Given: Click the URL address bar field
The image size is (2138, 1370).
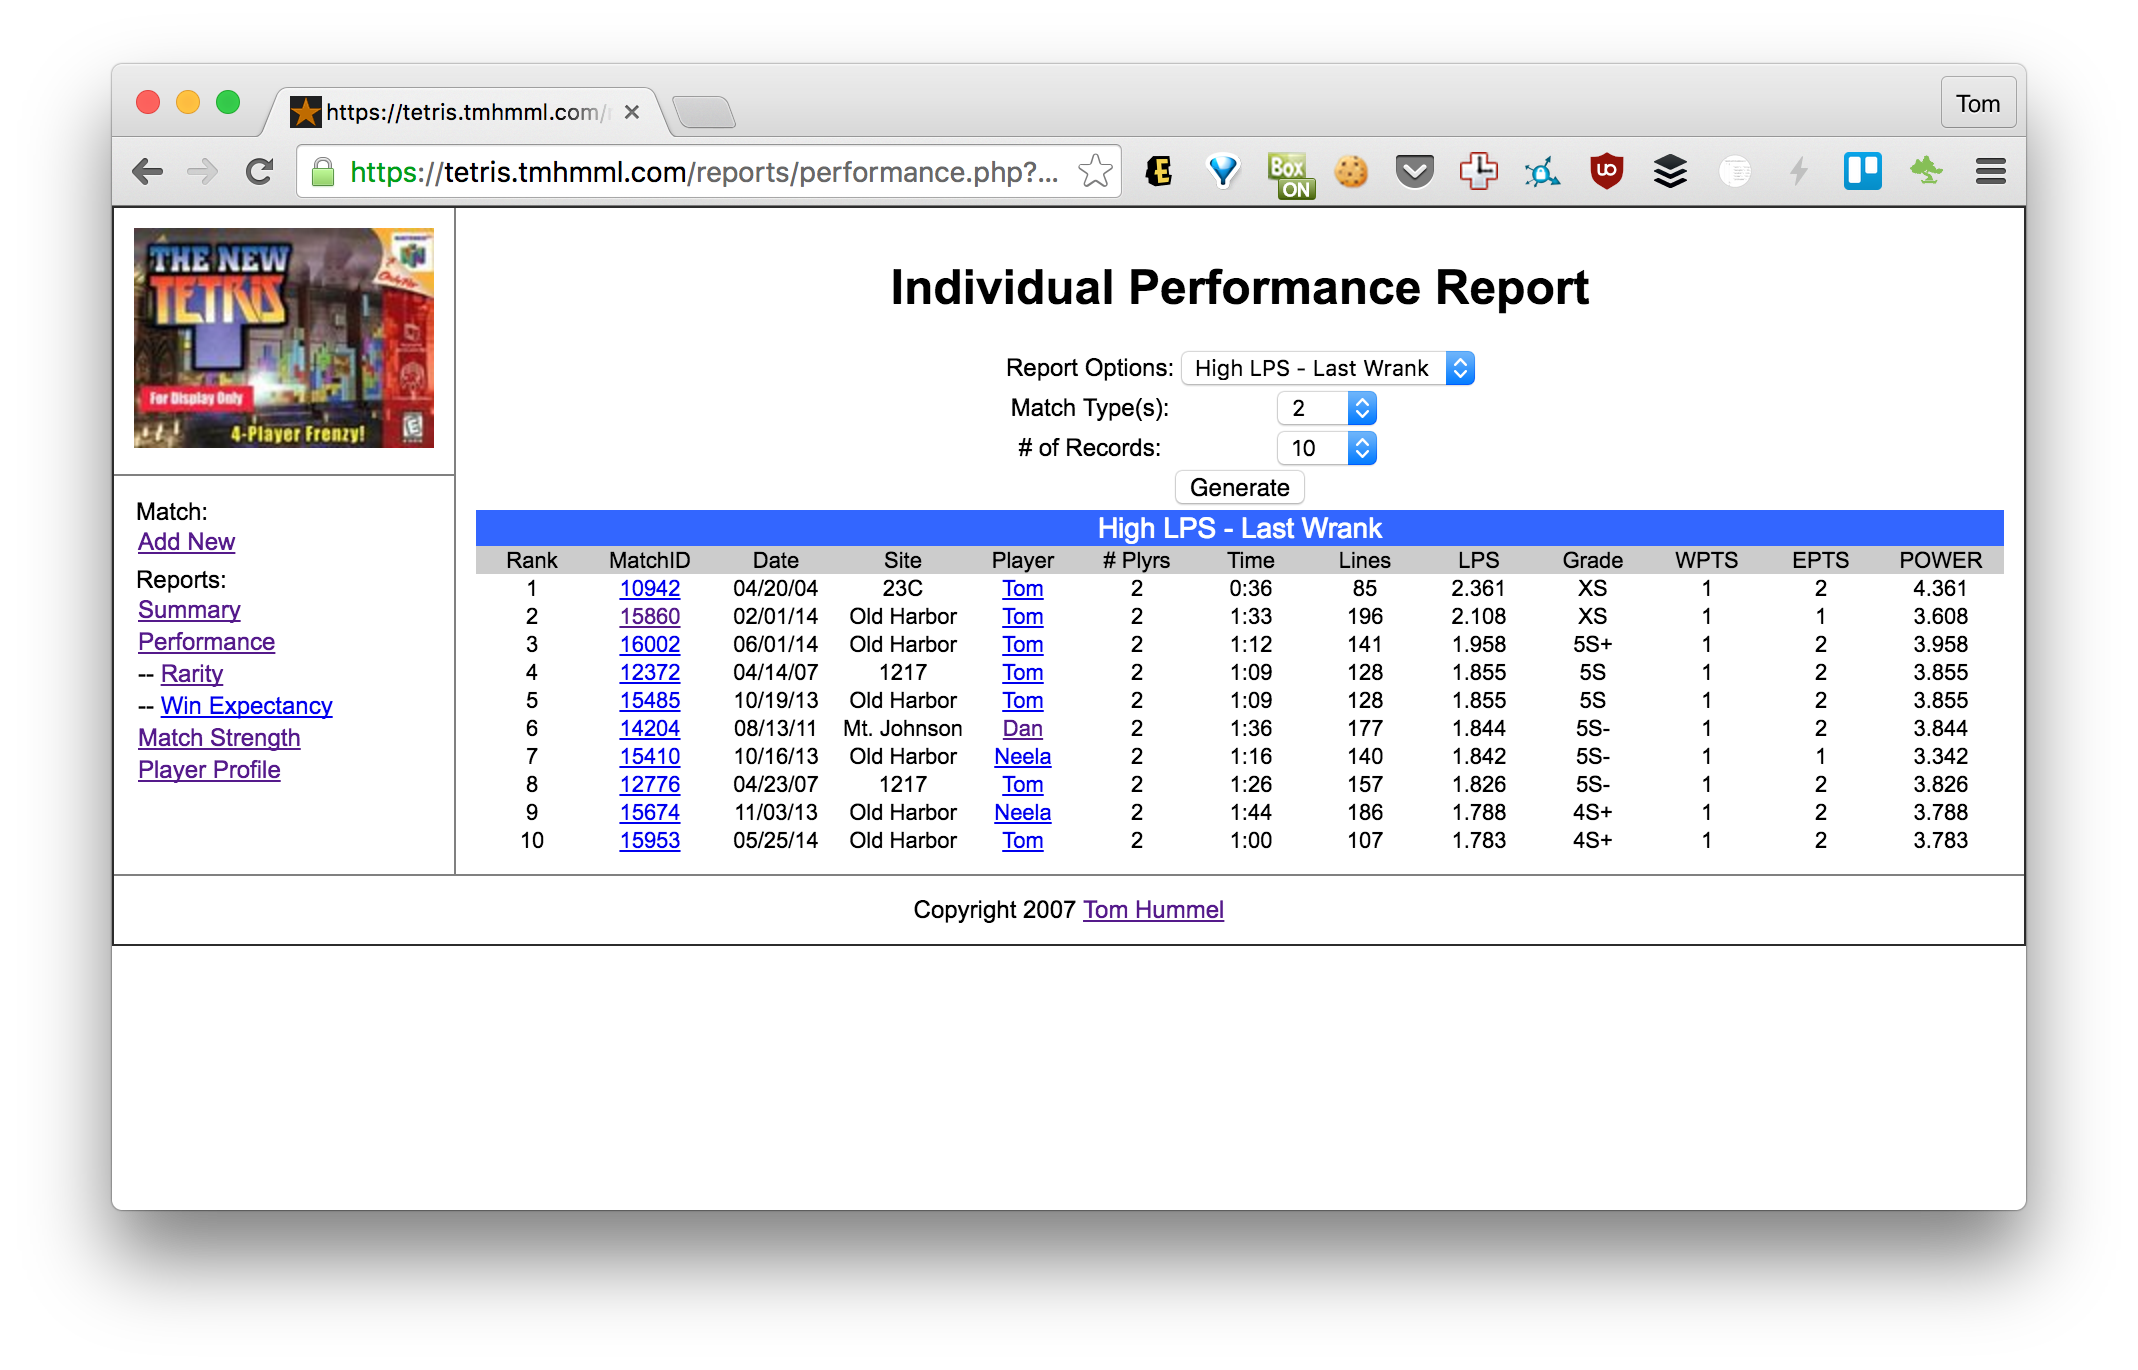Looking at the screenshot, I should (x=700, y=172).
